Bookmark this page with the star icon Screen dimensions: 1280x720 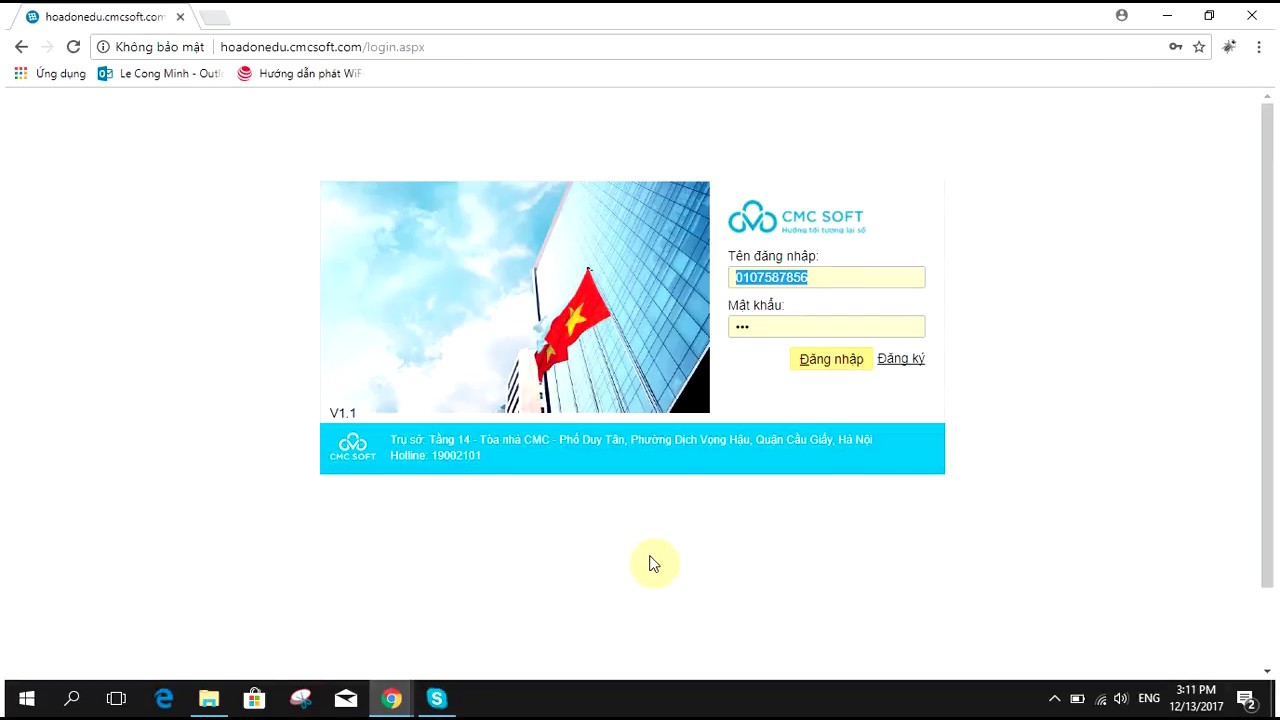point(1199,47)
